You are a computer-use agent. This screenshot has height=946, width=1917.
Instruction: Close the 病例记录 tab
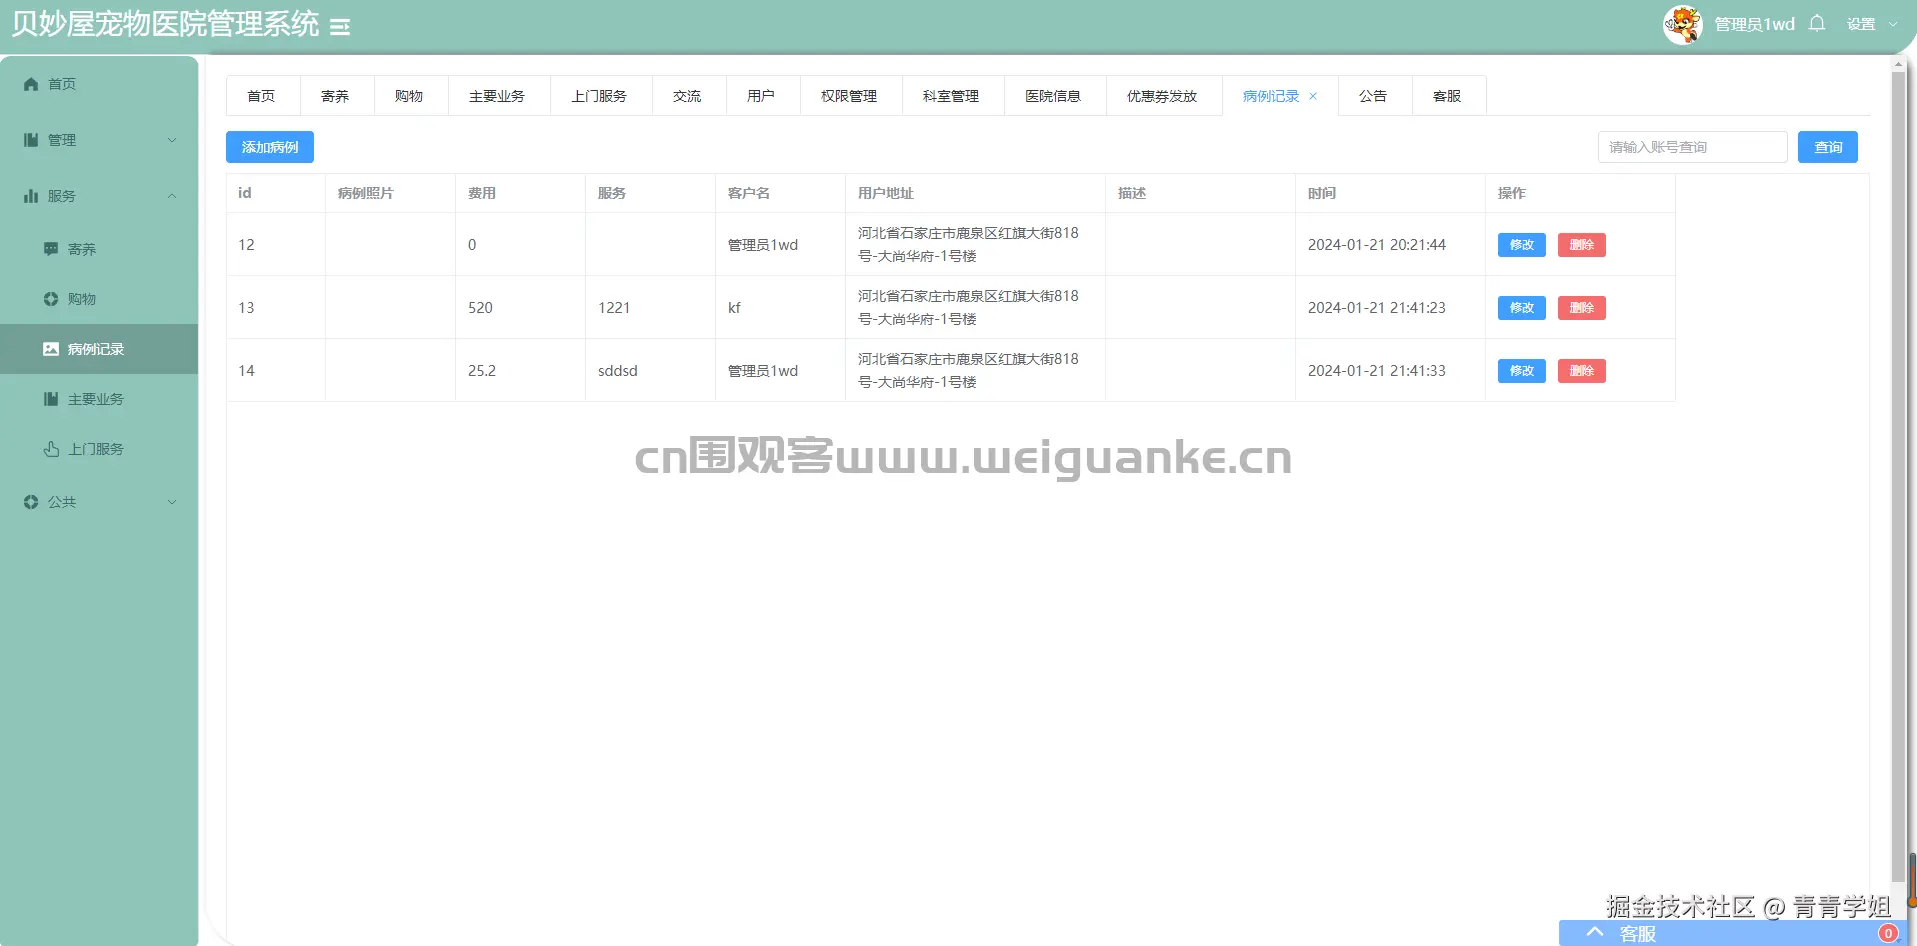coord(1314,96)
